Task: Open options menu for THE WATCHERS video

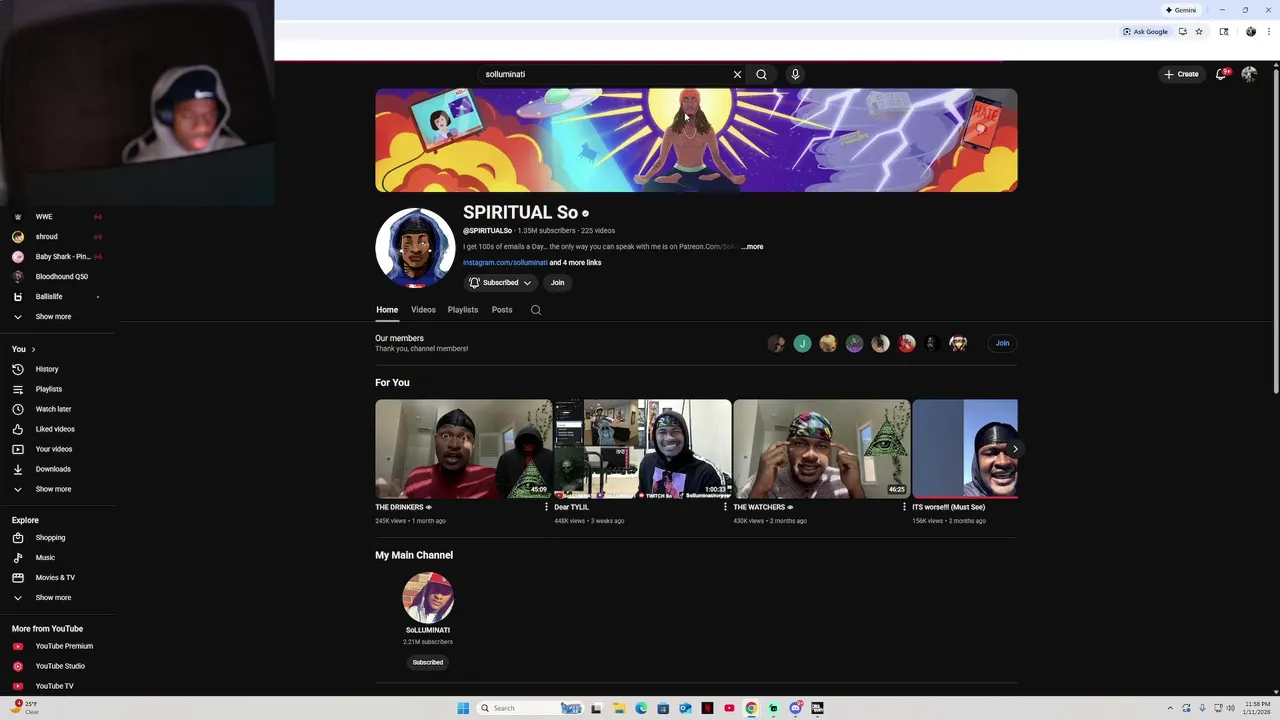Action: tap(904, 507)
